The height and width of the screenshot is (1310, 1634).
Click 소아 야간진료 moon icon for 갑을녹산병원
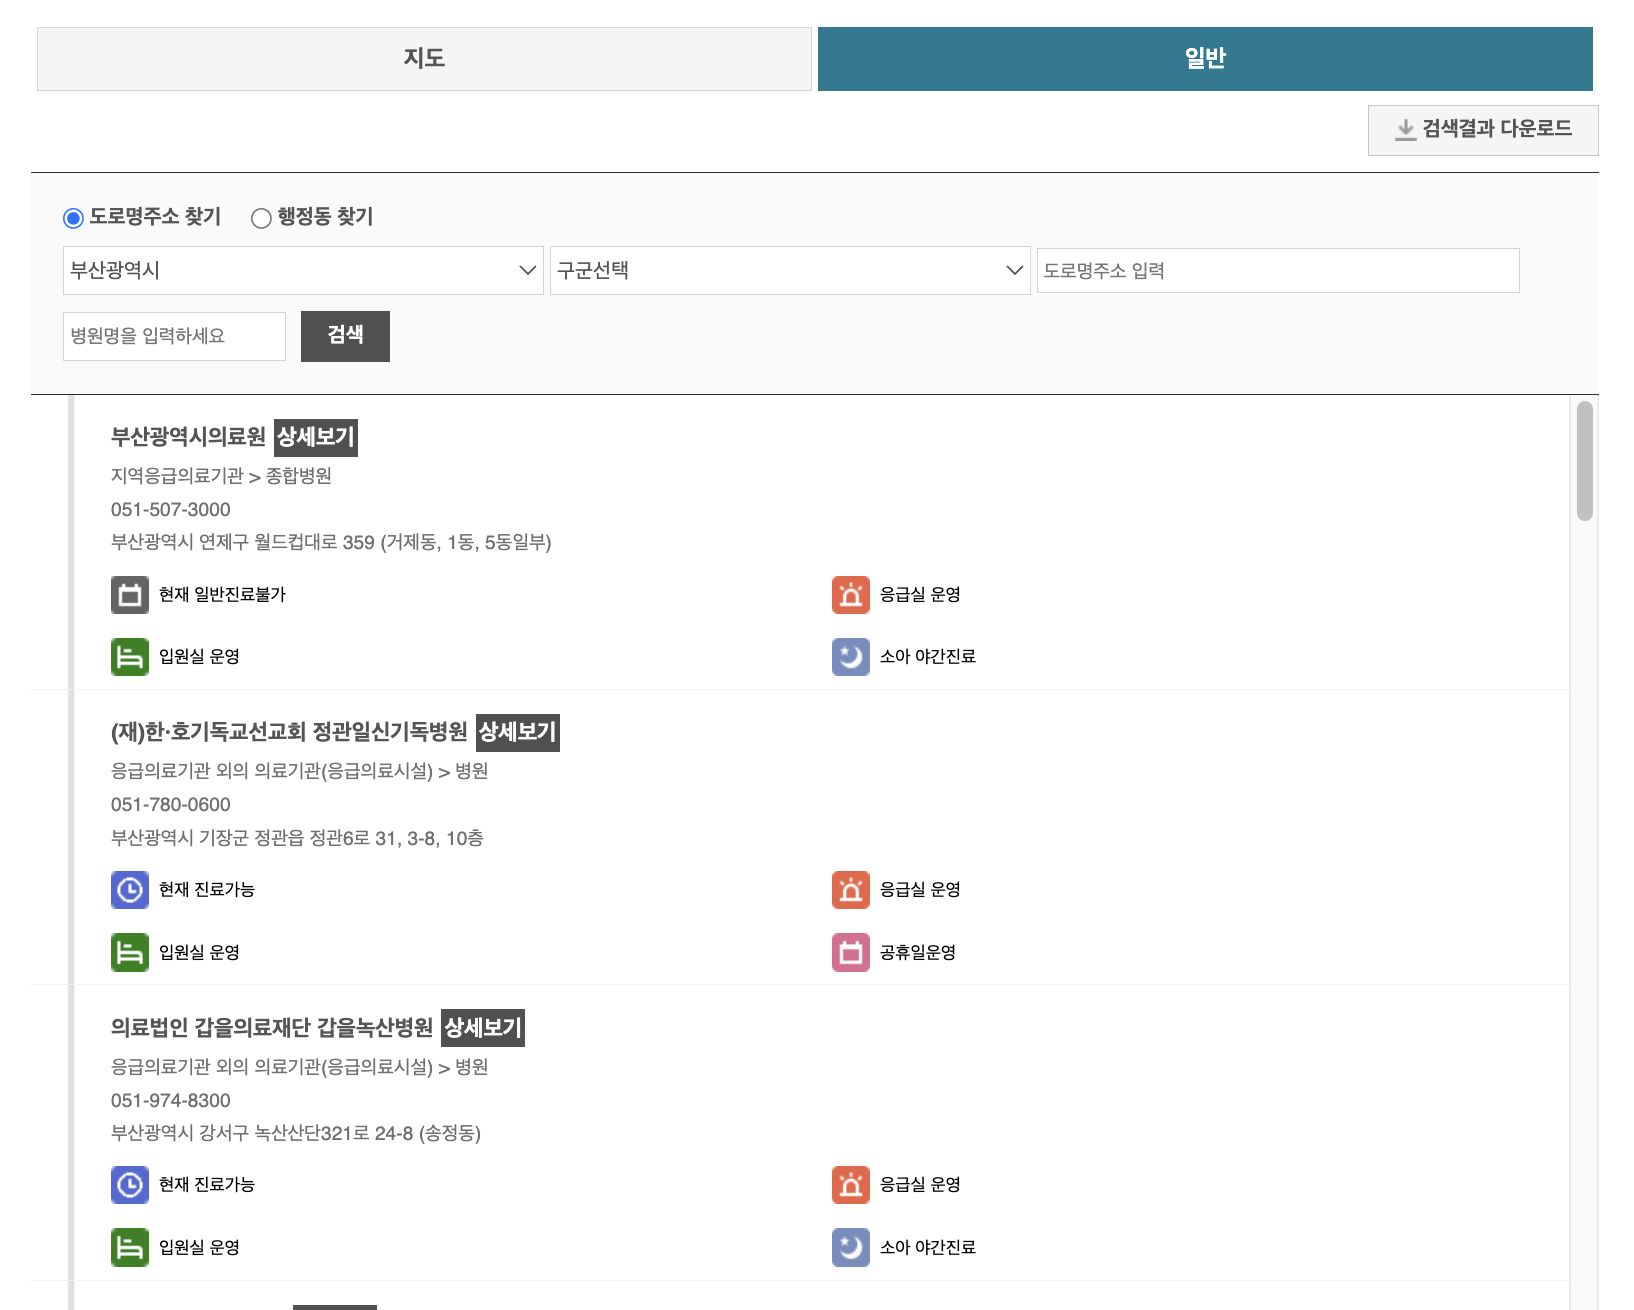(851, 1248)
